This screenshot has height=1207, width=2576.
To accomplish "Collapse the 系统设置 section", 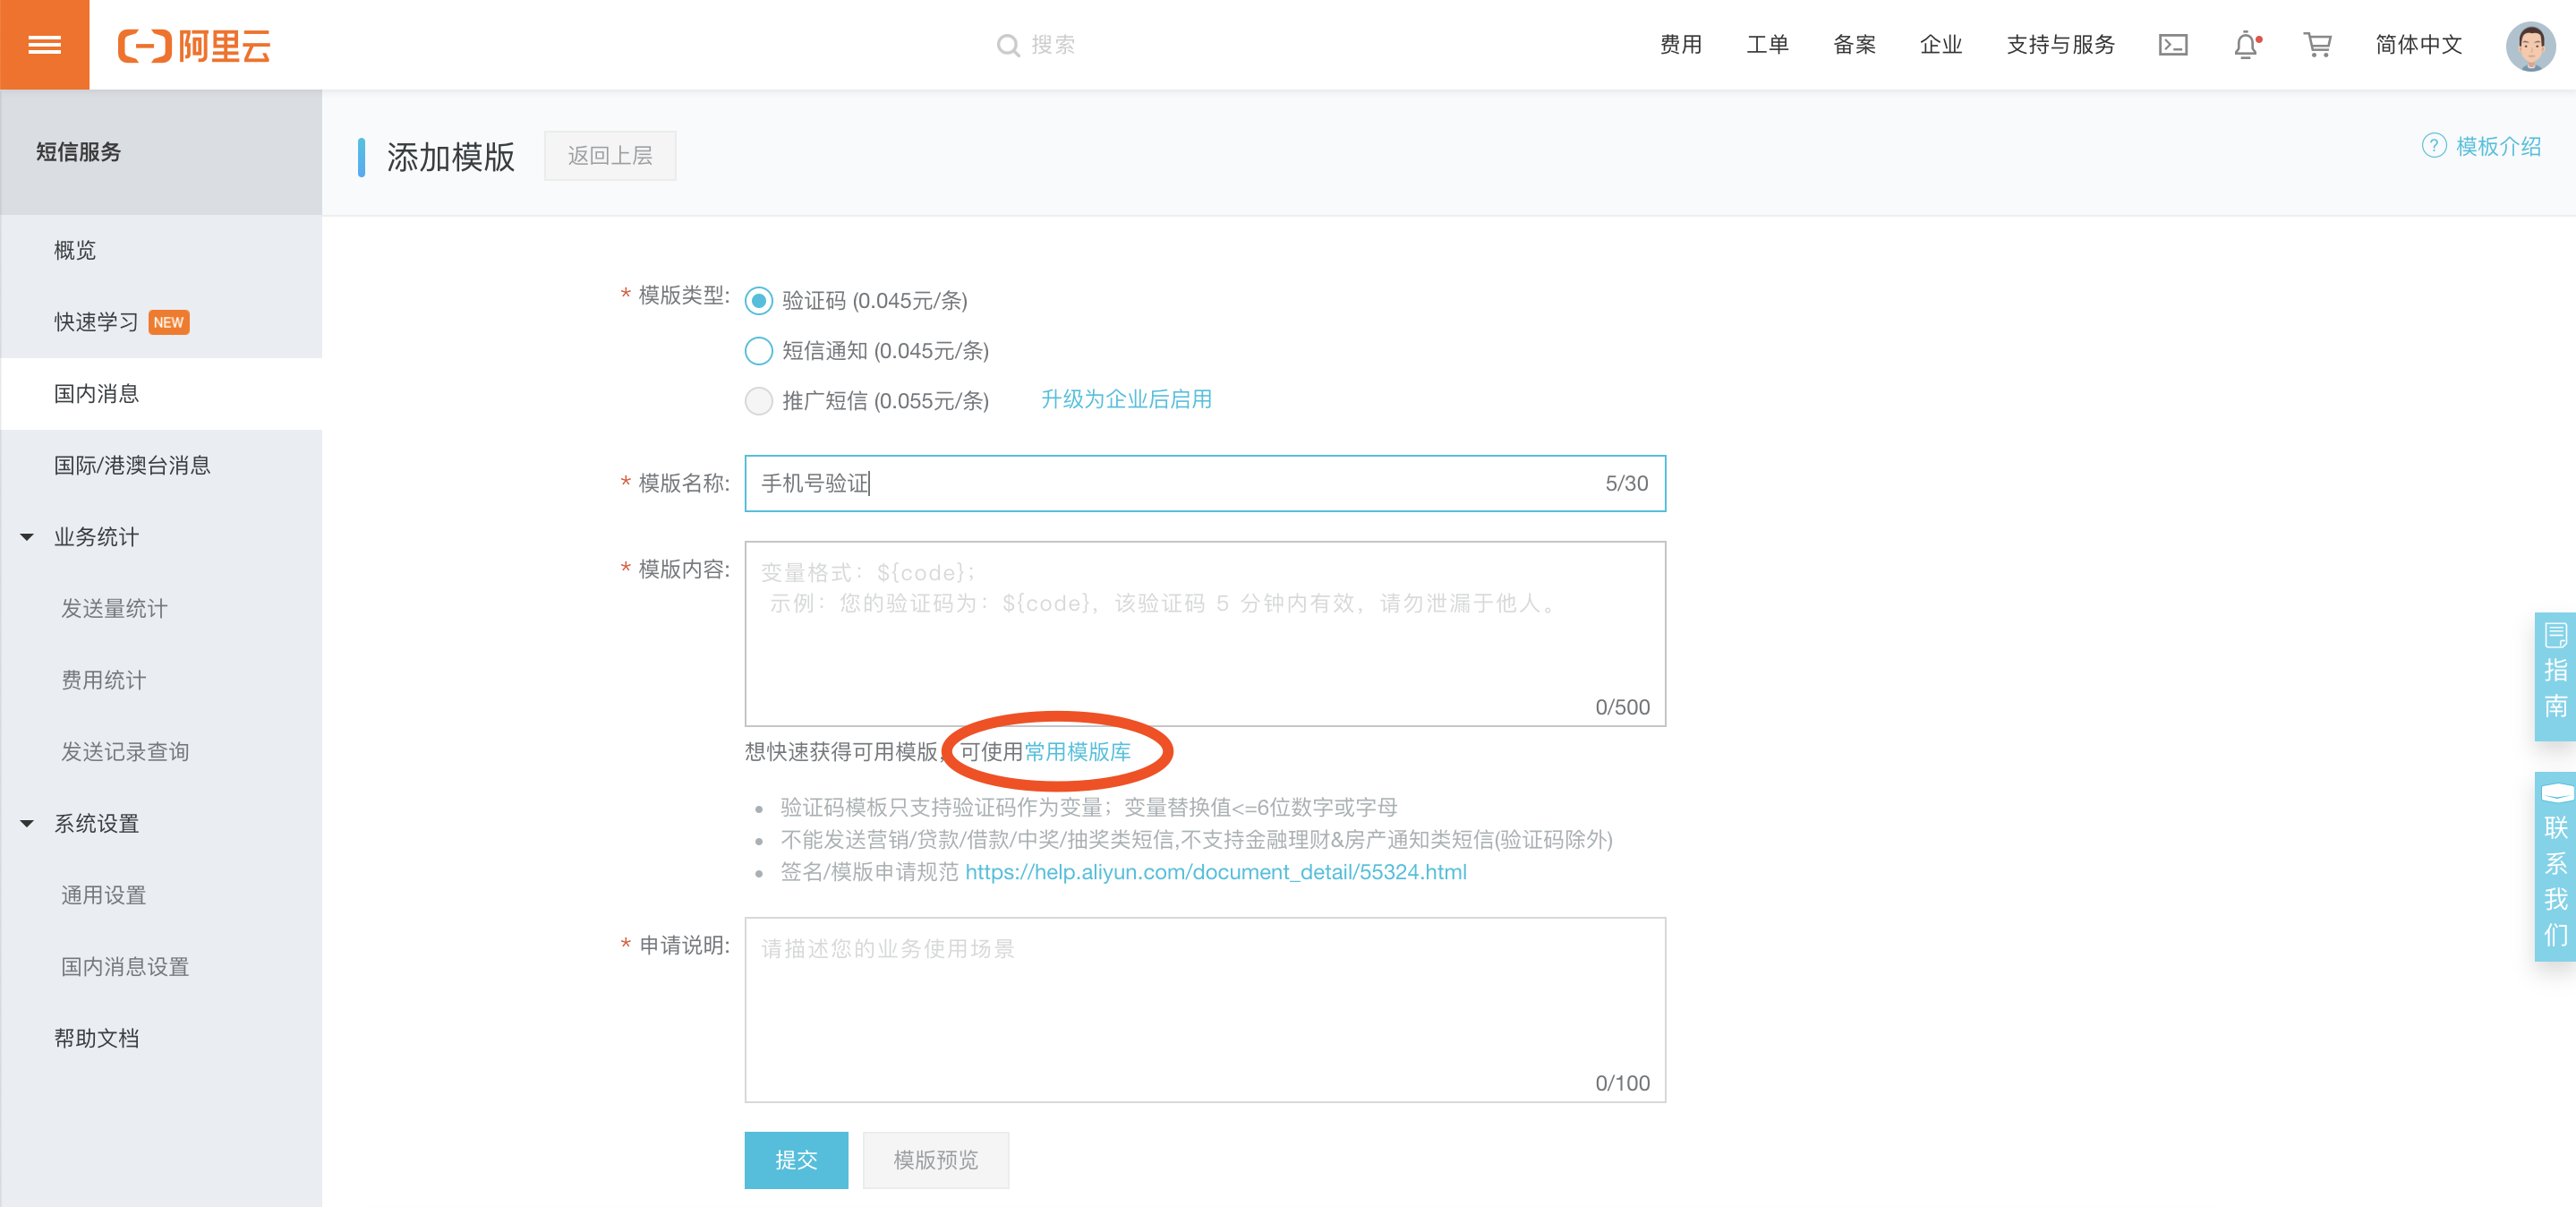I will click(27, 824).
